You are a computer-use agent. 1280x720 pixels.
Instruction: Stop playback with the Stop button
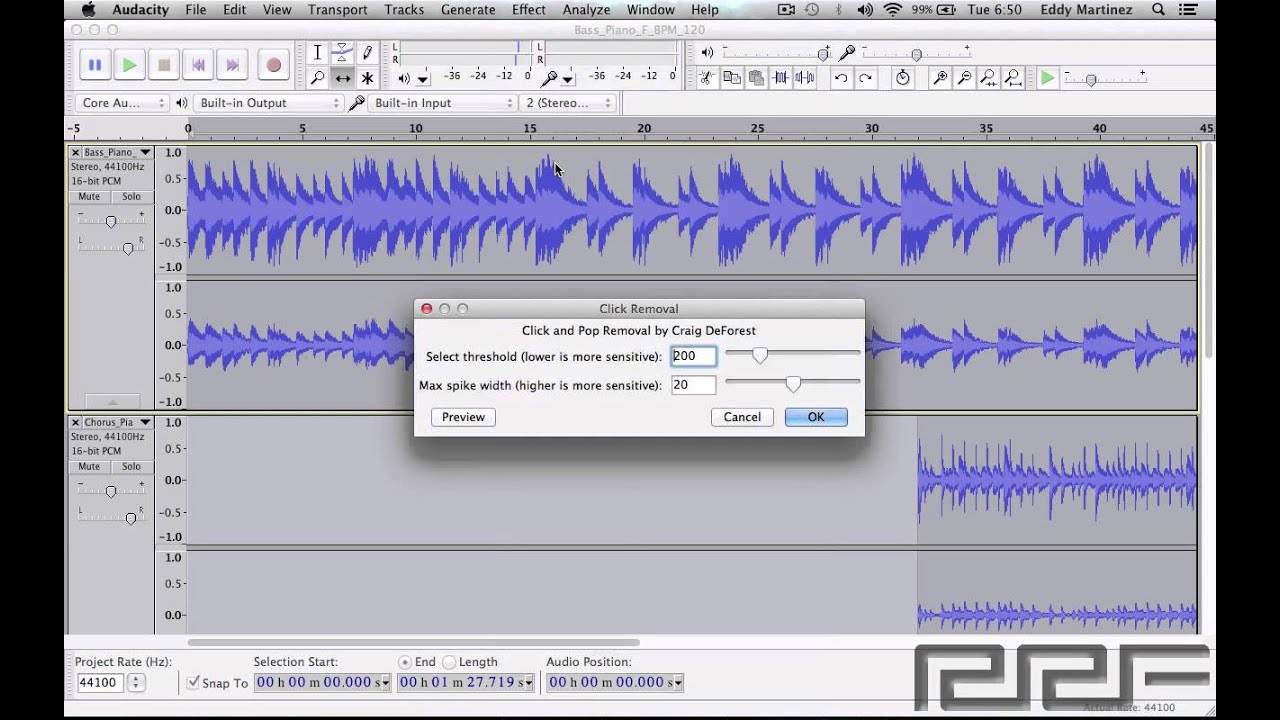[x=164, y=65]
